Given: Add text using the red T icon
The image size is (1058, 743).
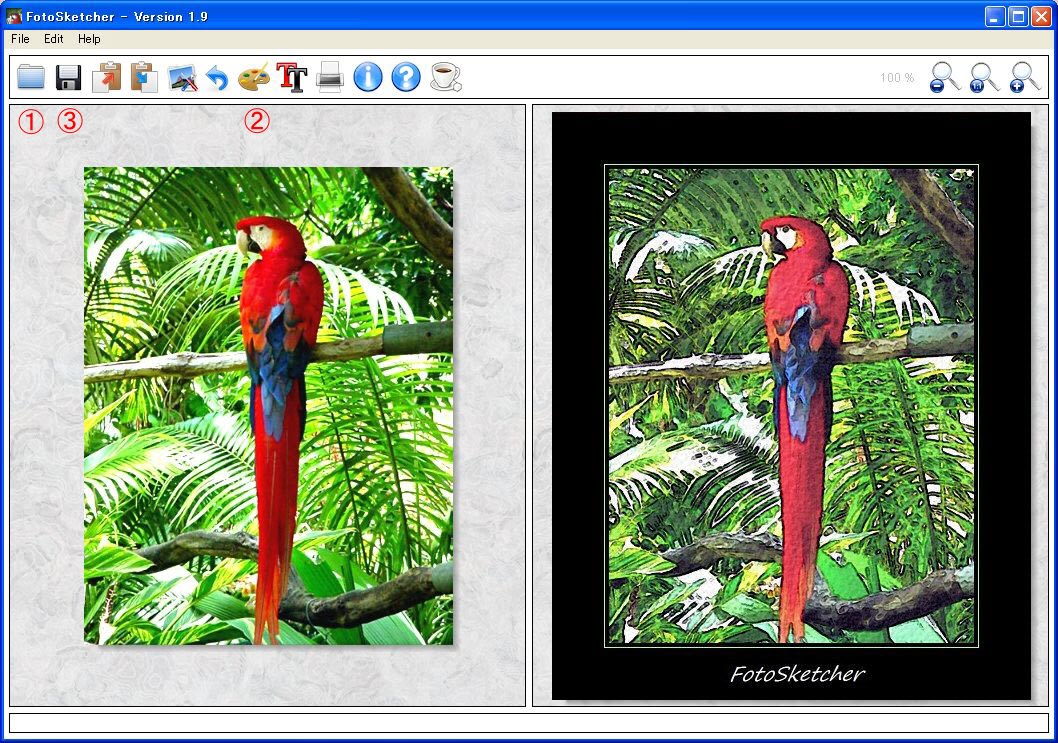Looking at the screenshot, I should pos(291,77).
